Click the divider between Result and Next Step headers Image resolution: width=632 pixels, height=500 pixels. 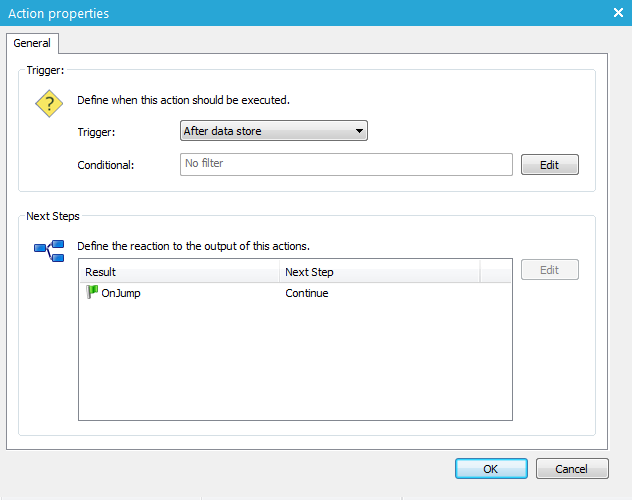(280, 272)
